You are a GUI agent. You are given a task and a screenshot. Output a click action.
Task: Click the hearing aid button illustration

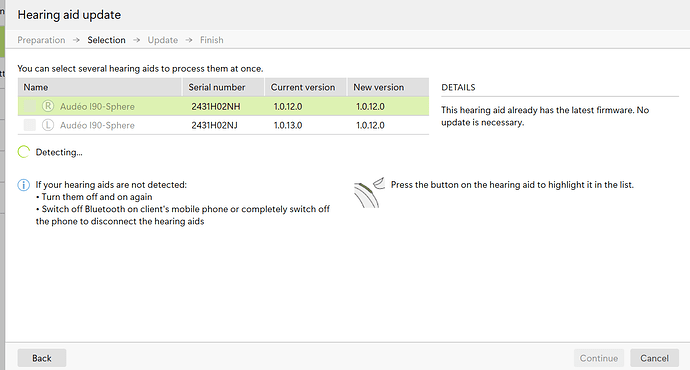coord(369,193)
